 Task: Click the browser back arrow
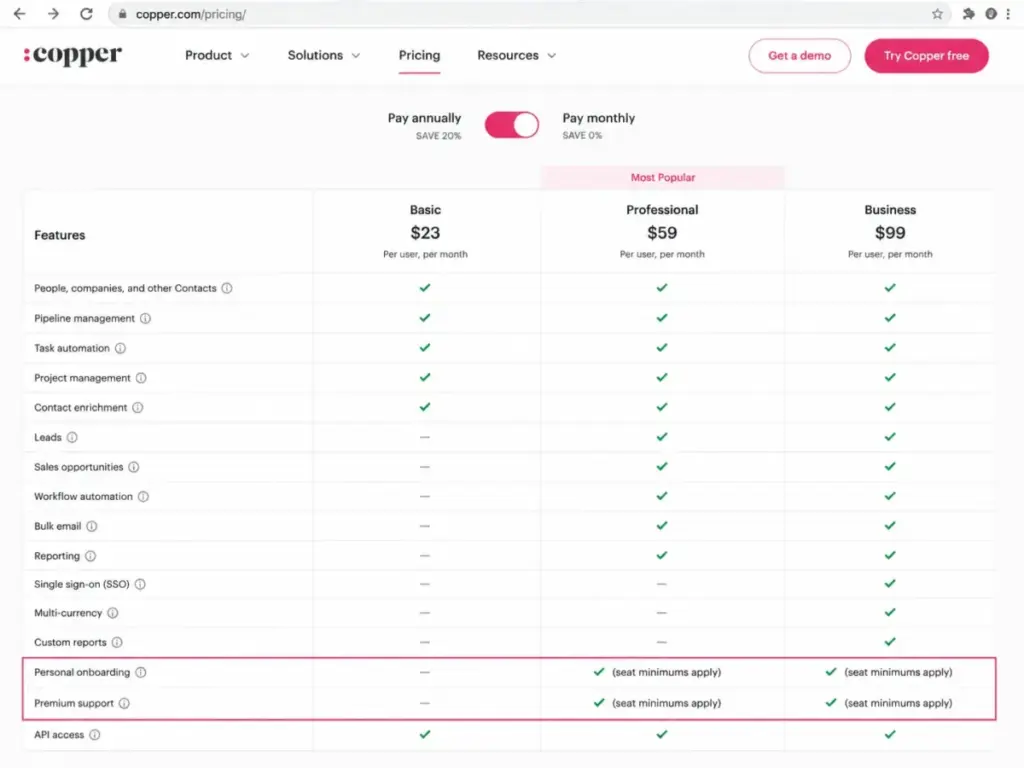(20, 14)
